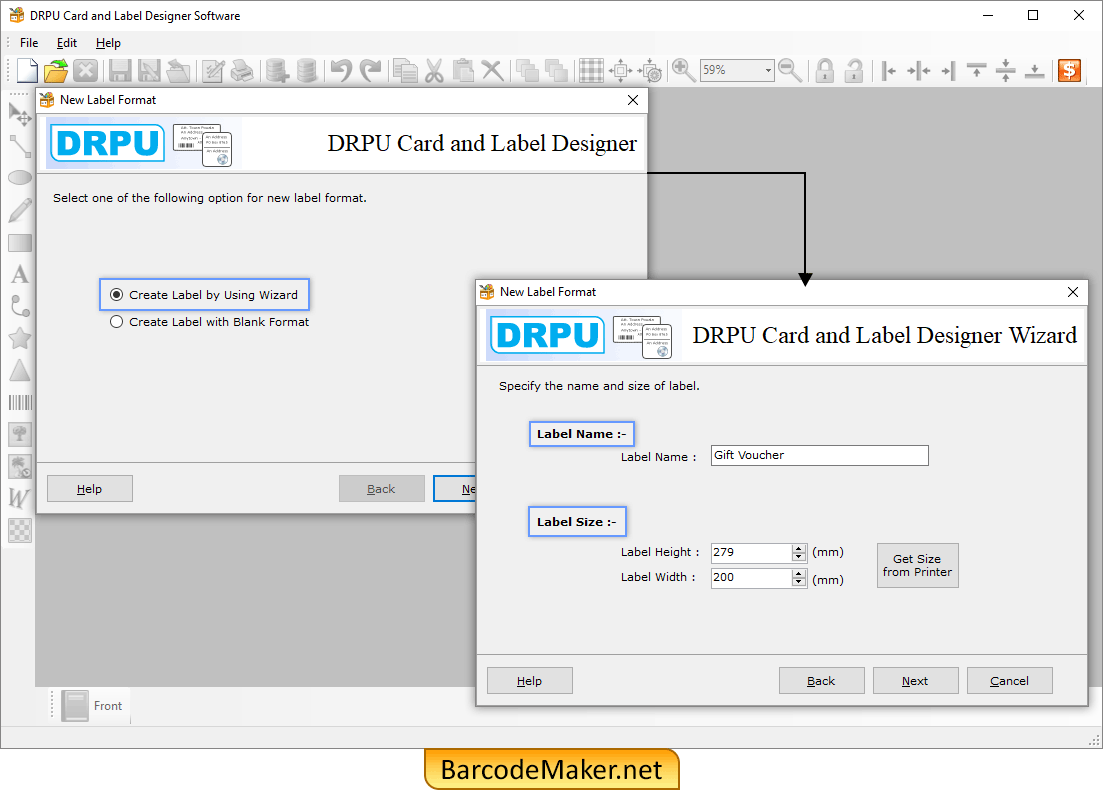Select the Create Label by Using Wizard option

coord(205,295)
